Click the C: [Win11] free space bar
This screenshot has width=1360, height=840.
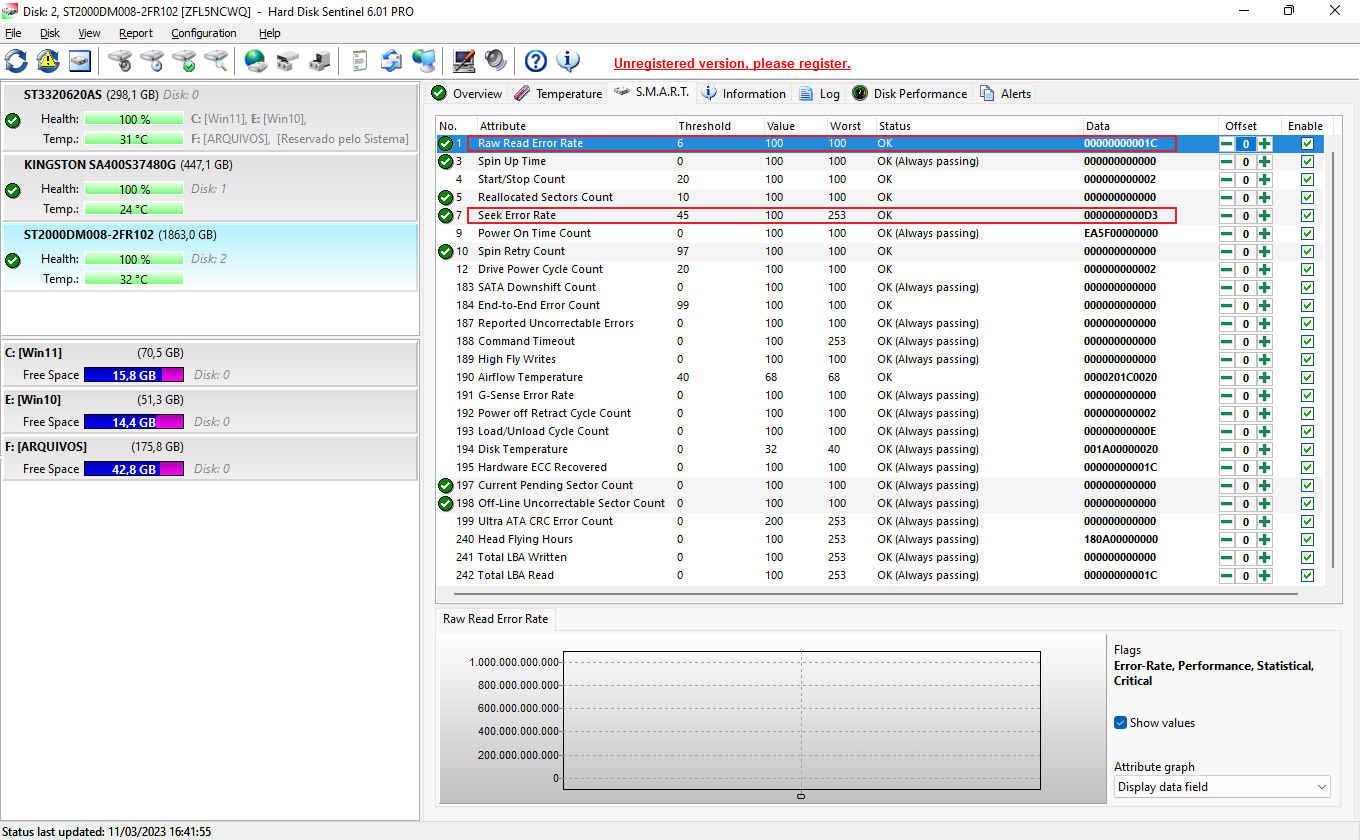point(134,375)
